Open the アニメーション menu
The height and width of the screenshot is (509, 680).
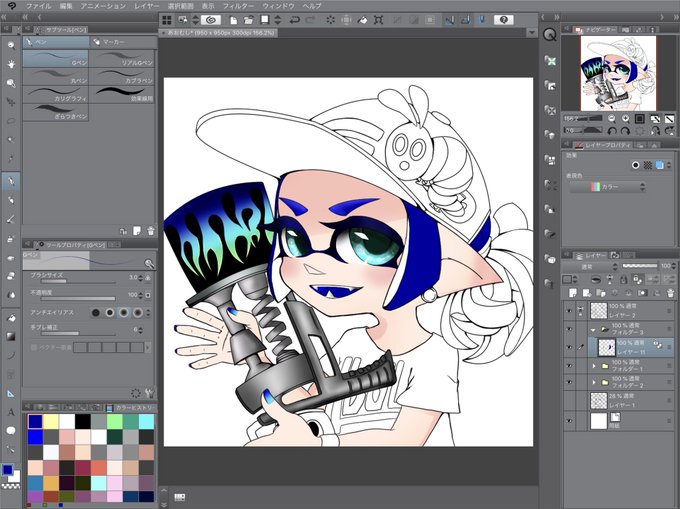coord(103,6)
